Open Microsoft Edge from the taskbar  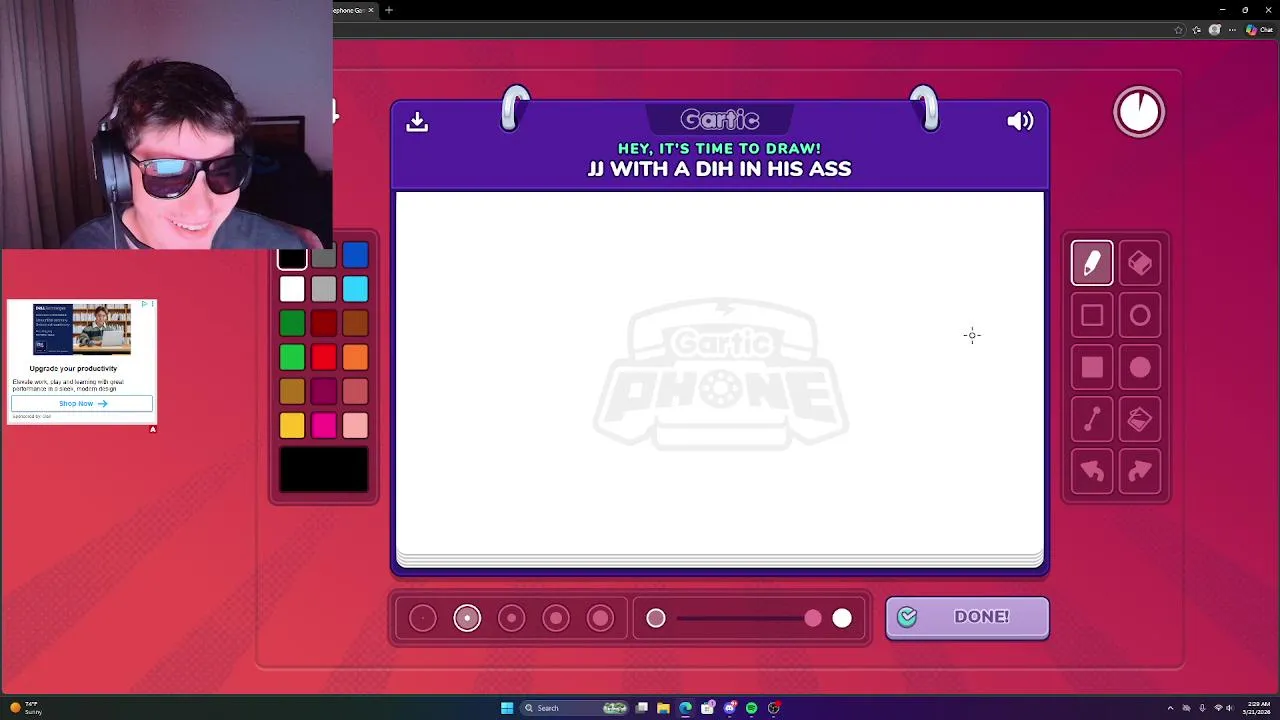click(685, 708)
